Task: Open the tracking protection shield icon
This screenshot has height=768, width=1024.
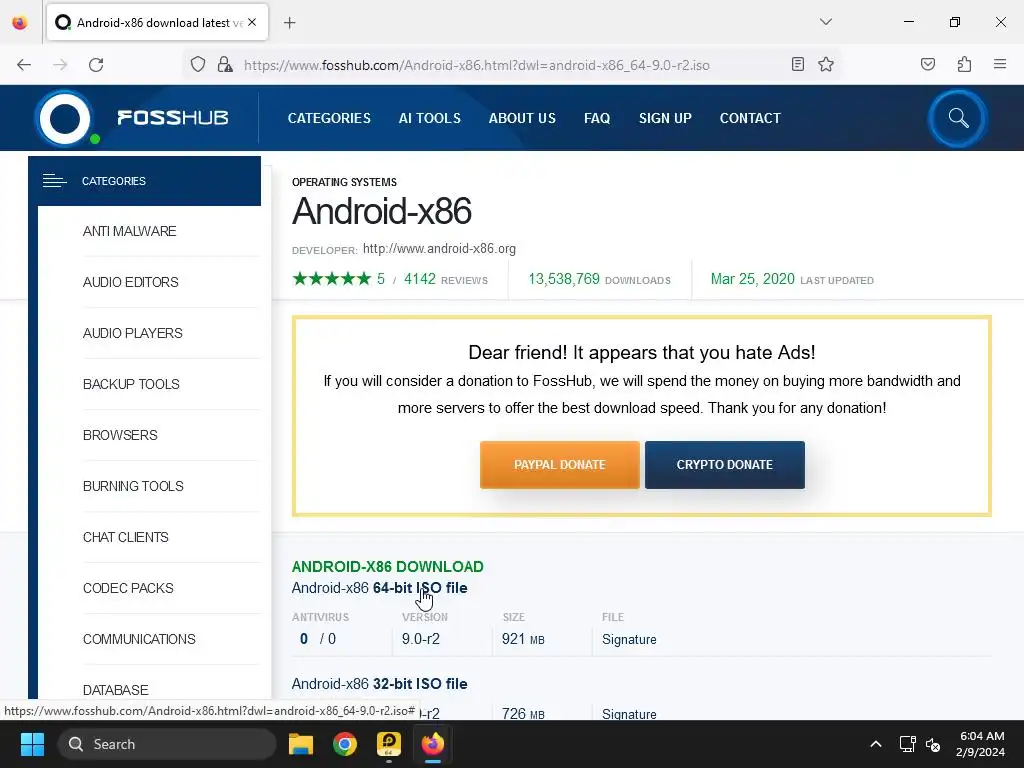Action: point(198,65)
